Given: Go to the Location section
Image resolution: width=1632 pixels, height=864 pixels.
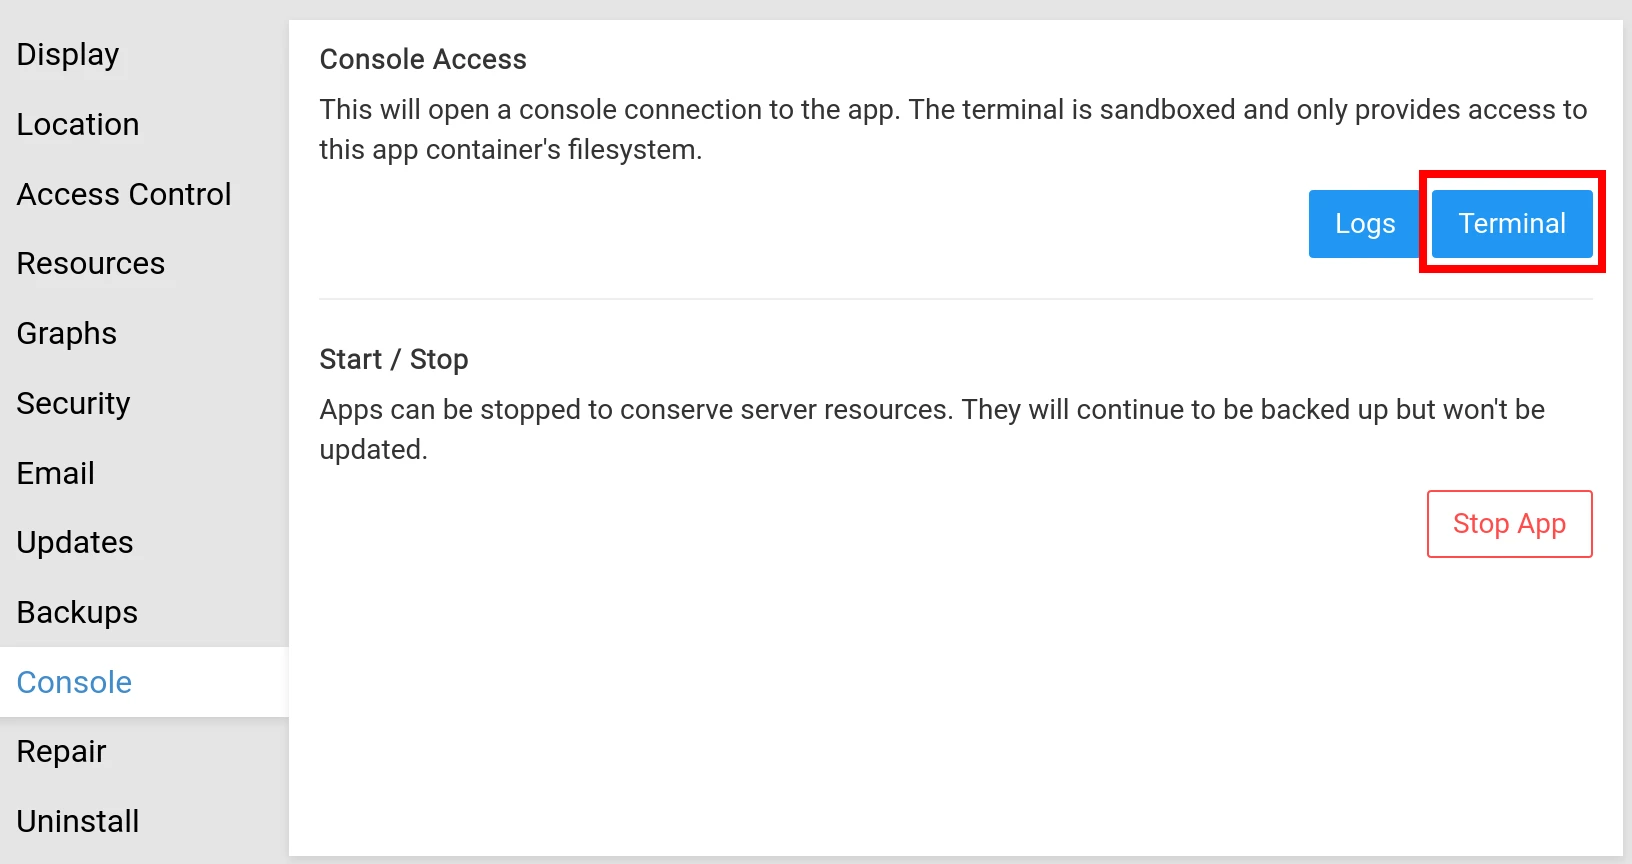Looking at the screenshot, I should tap(78, 124).
